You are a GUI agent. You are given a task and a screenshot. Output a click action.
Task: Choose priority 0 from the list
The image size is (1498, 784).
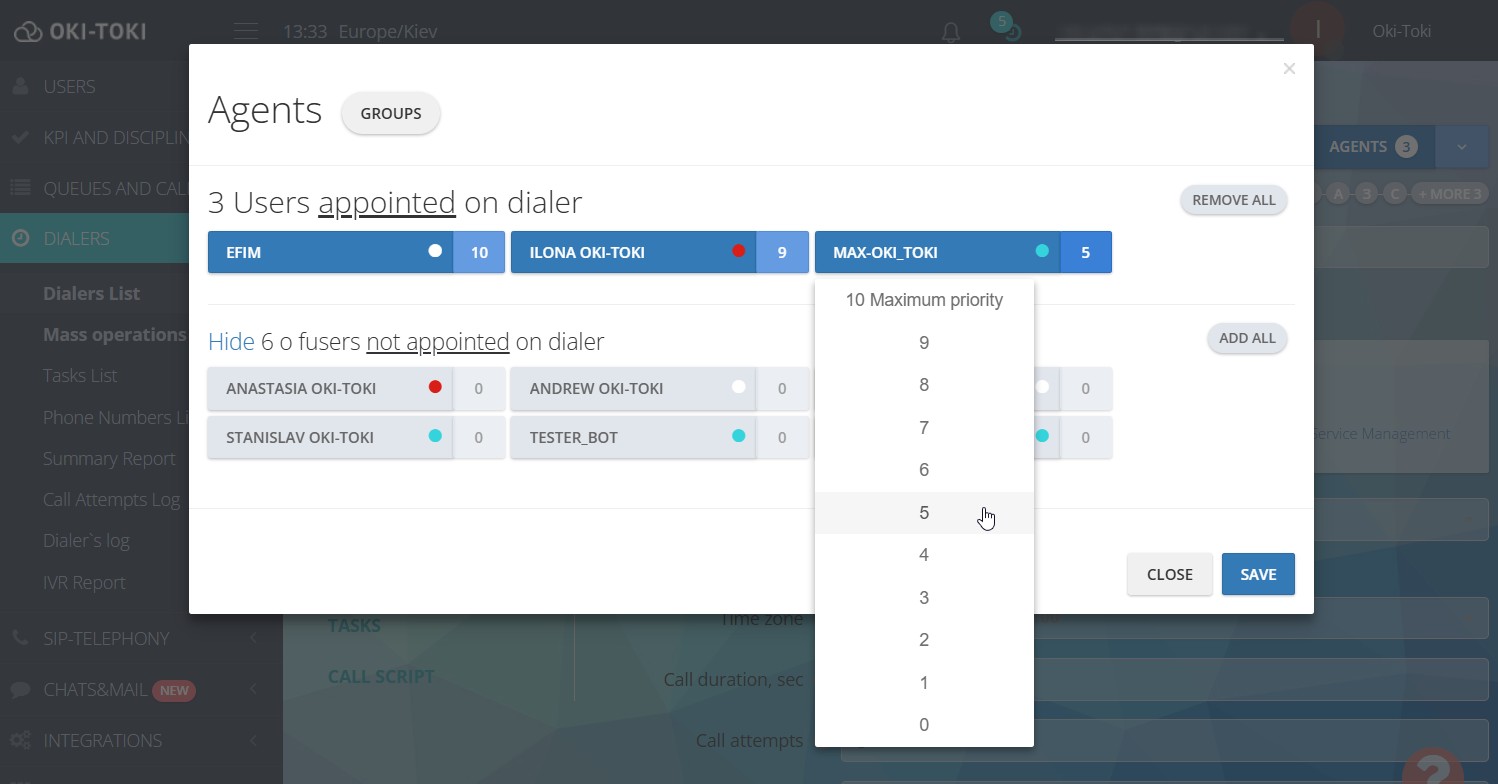click(924, 725)
